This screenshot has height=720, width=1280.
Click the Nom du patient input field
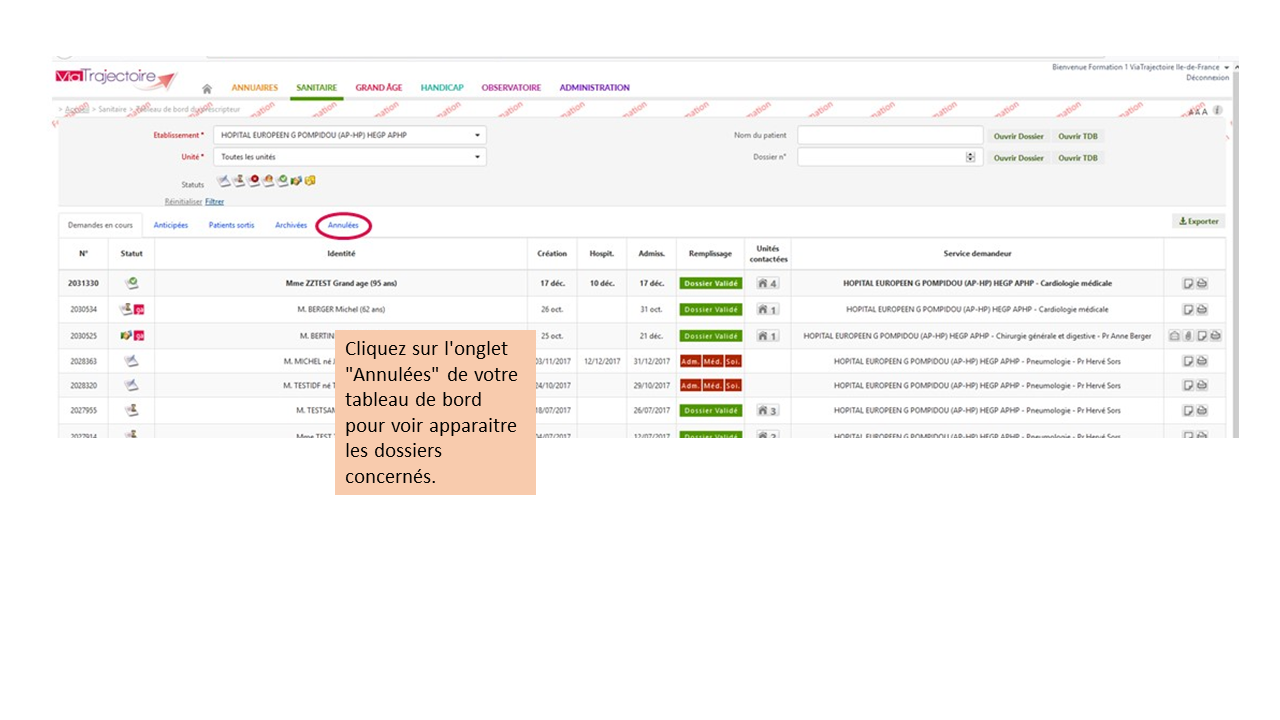(x=889, y=135)
